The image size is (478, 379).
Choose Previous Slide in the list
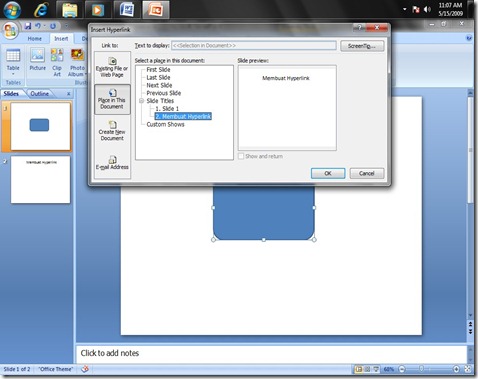click(x=164, y=93)
